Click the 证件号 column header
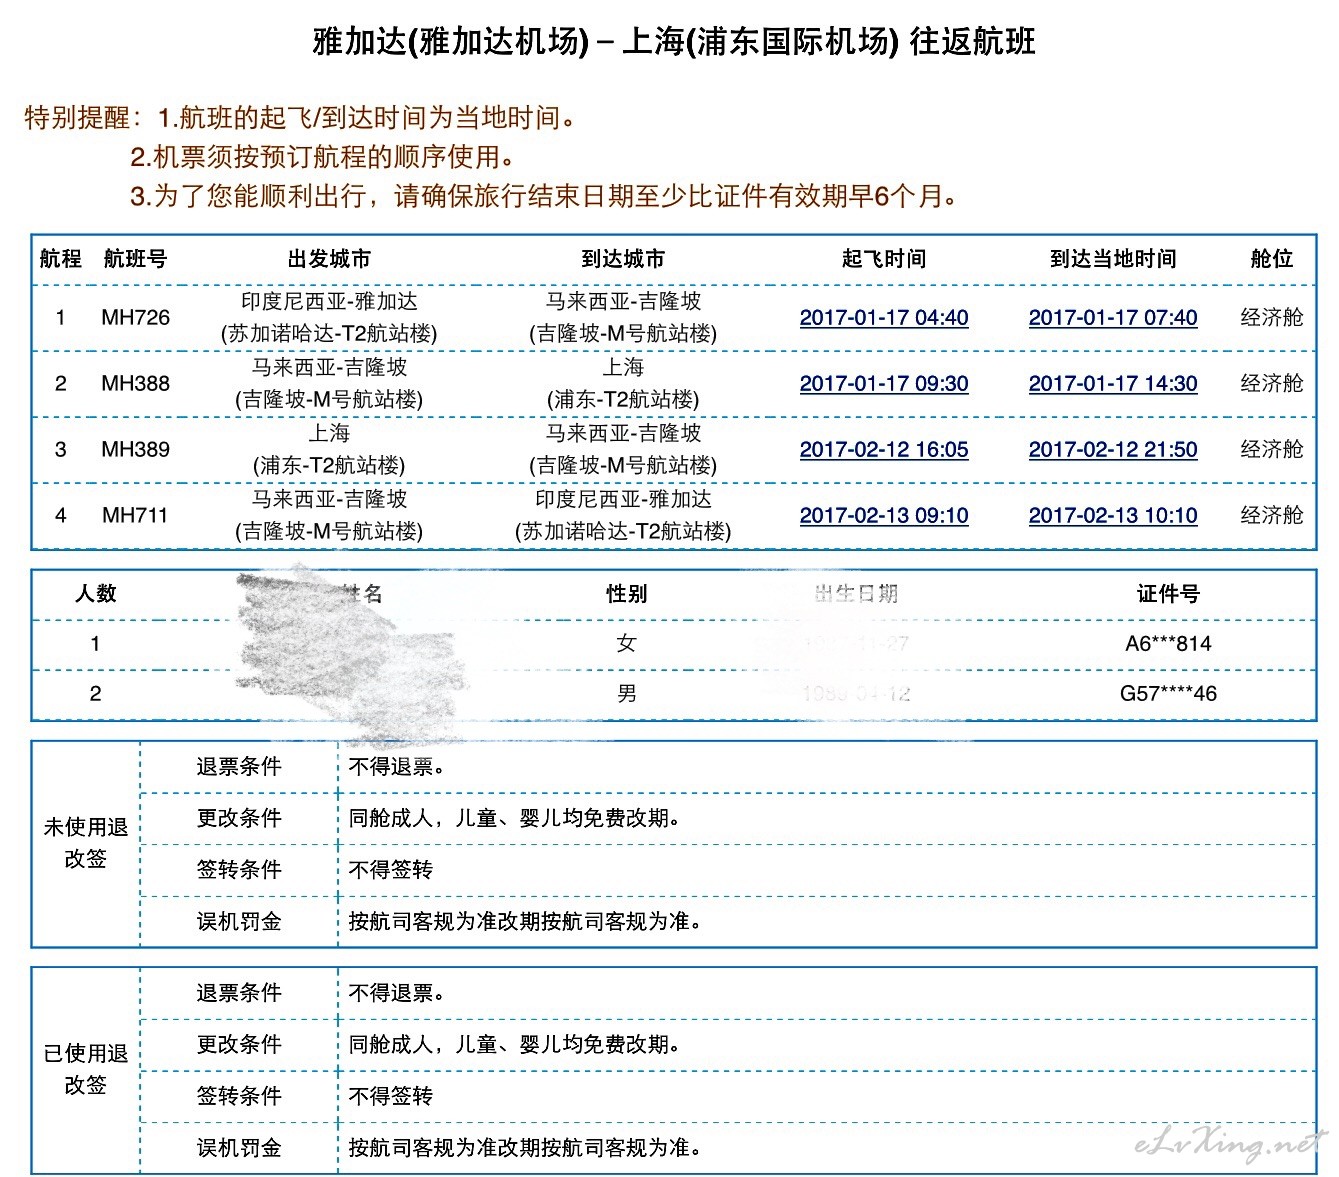Screen dimensions: 1339x1177 tap(1168, 594)
